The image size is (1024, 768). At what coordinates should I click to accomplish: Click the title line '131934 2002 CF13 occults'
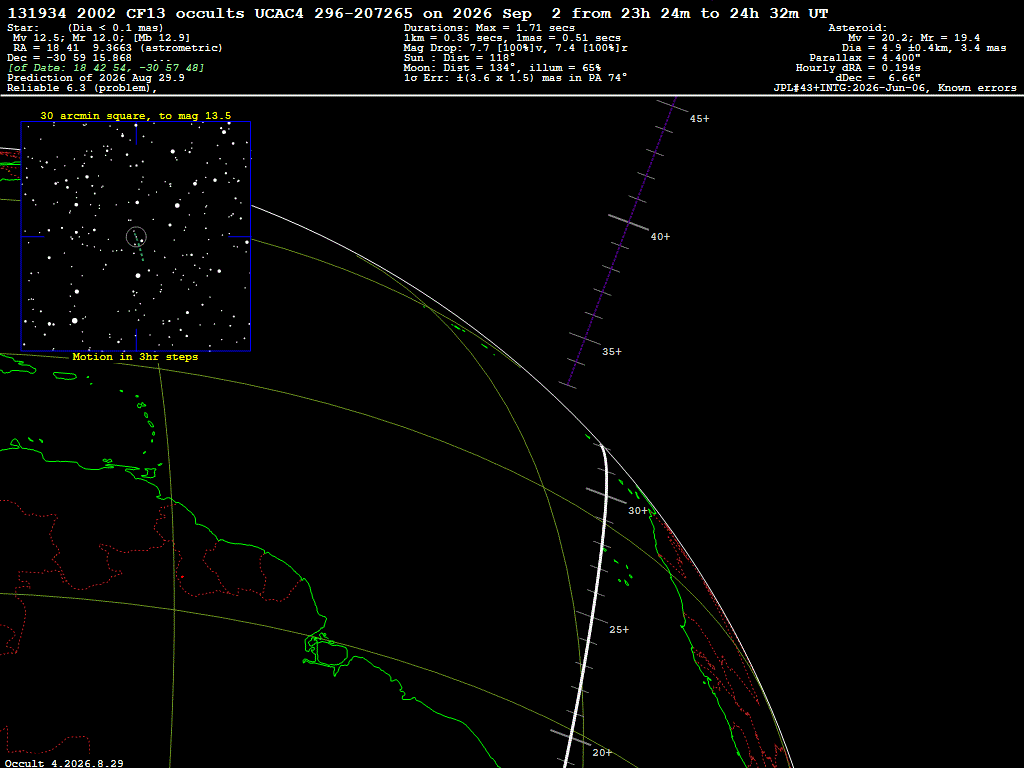(126, 13)
